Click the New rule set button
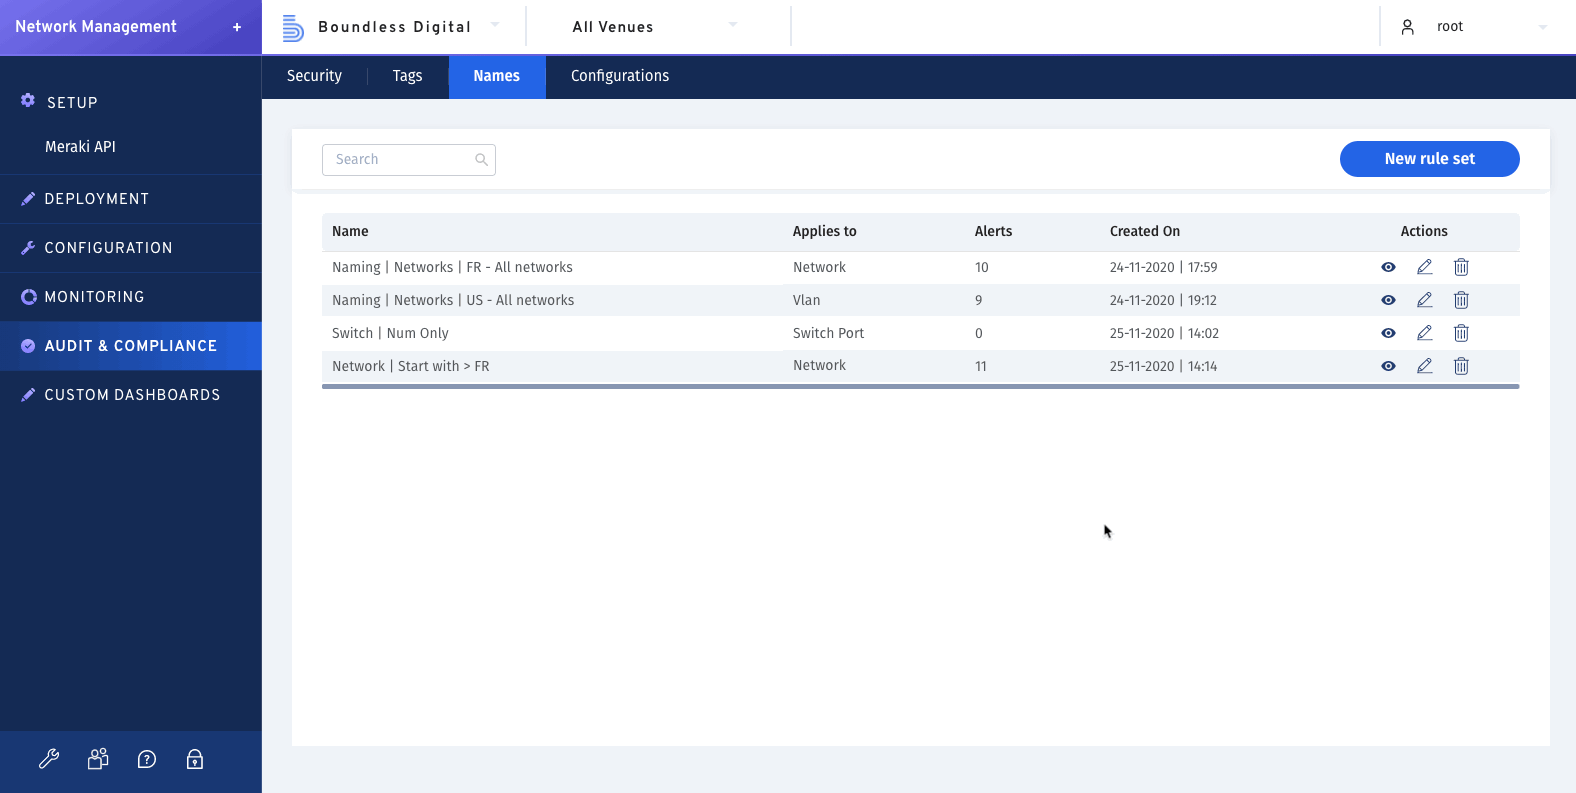 click(x=1429, y=159)
